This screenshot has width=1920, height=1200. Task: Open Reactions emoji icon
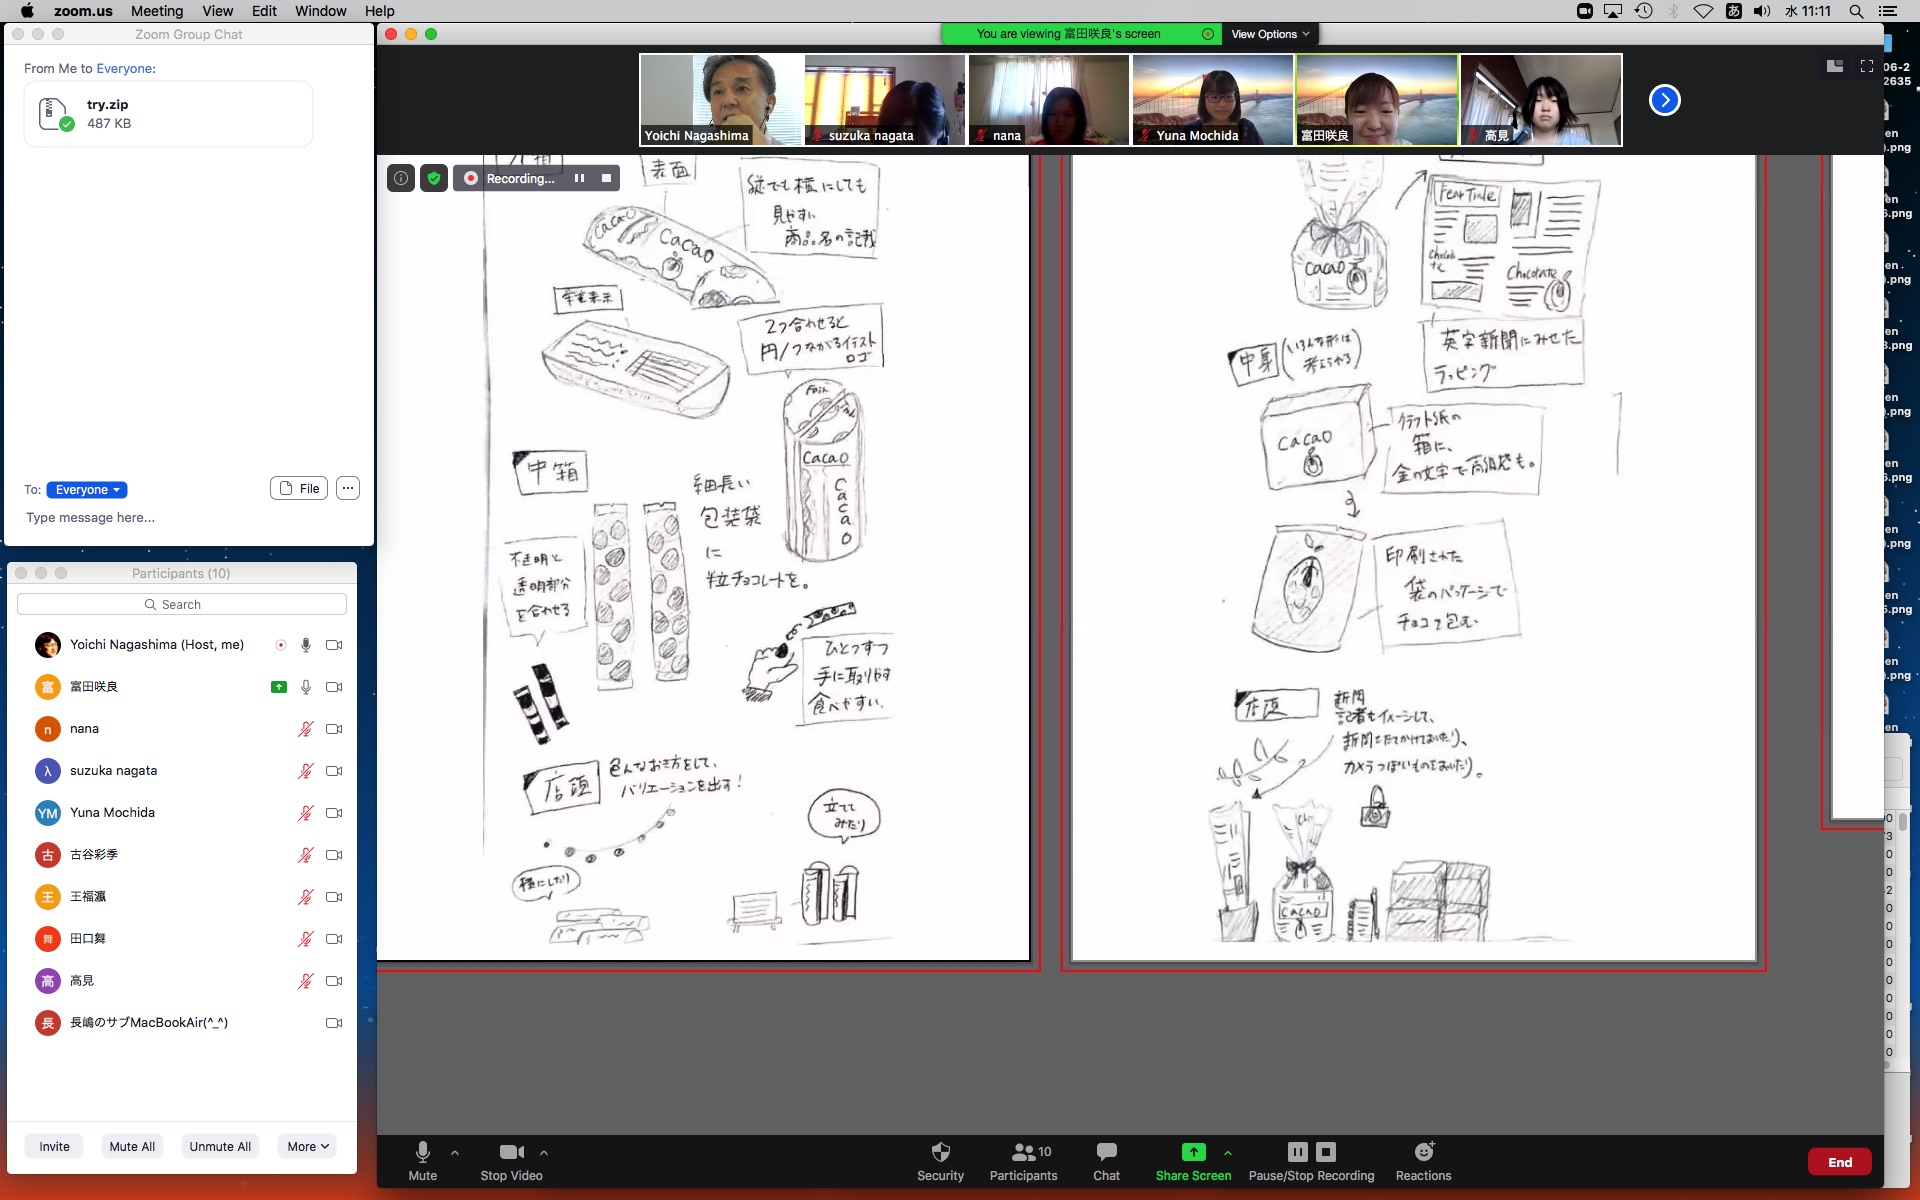[x=1423, y=1152]
